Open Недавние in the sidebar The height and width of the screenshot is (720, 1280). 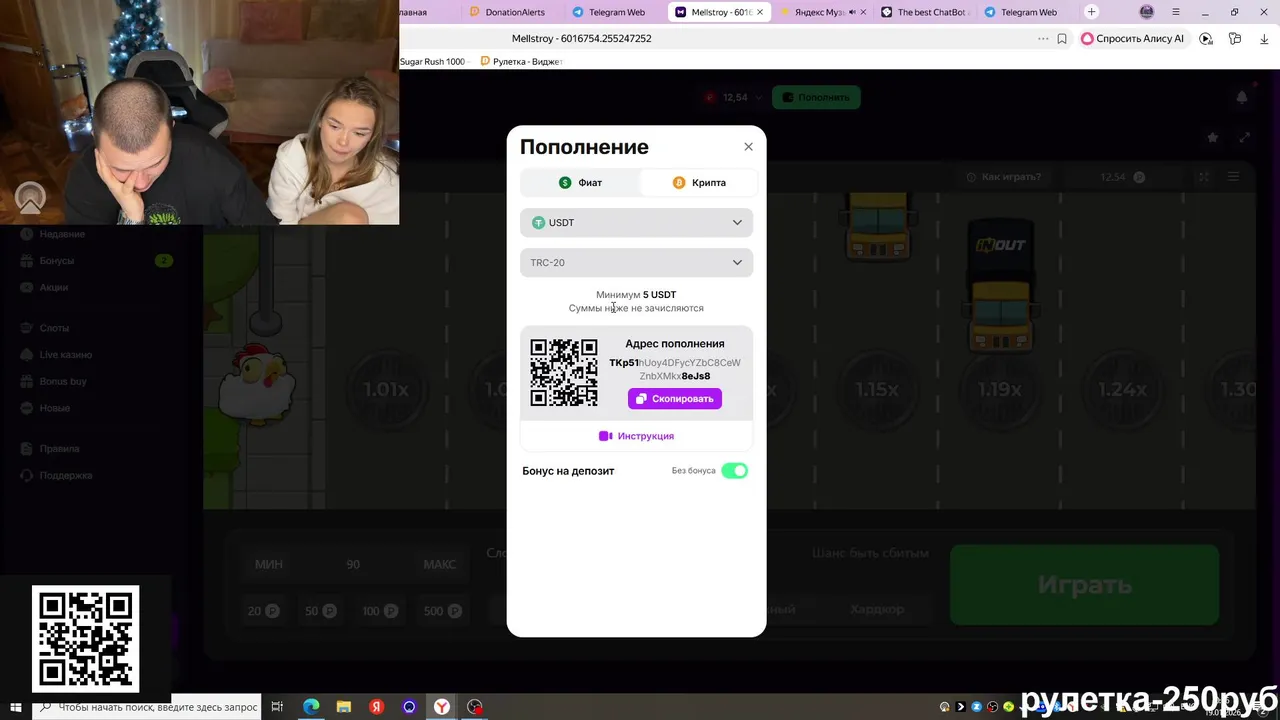(62, 234)
